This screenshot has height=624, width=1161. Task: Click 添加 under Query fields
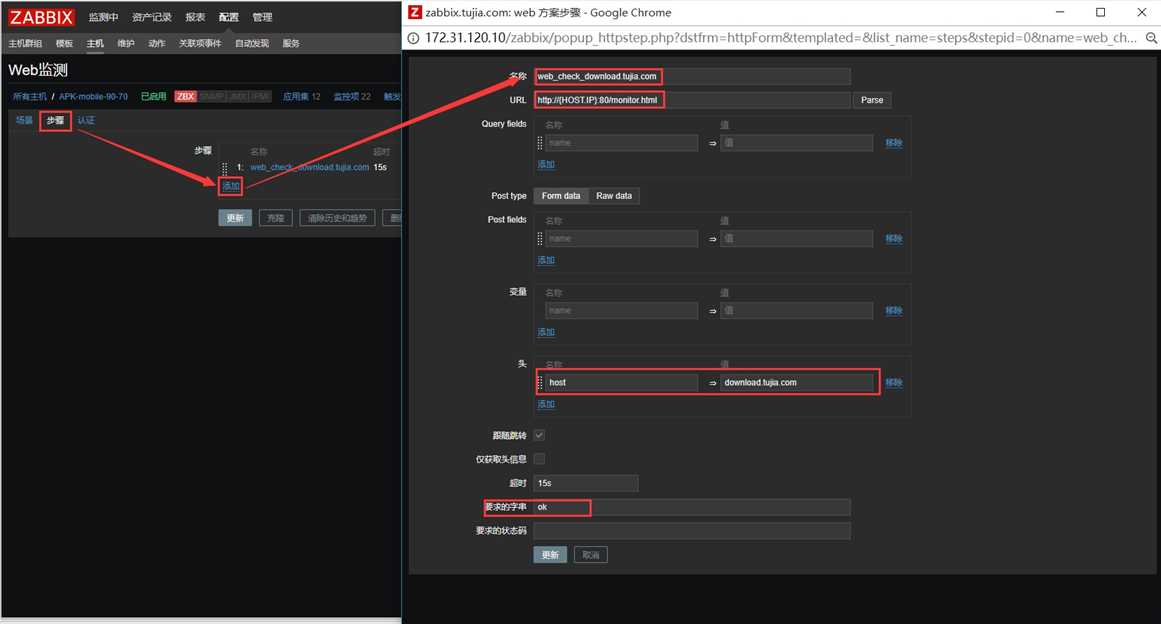(x=546, y=164)
